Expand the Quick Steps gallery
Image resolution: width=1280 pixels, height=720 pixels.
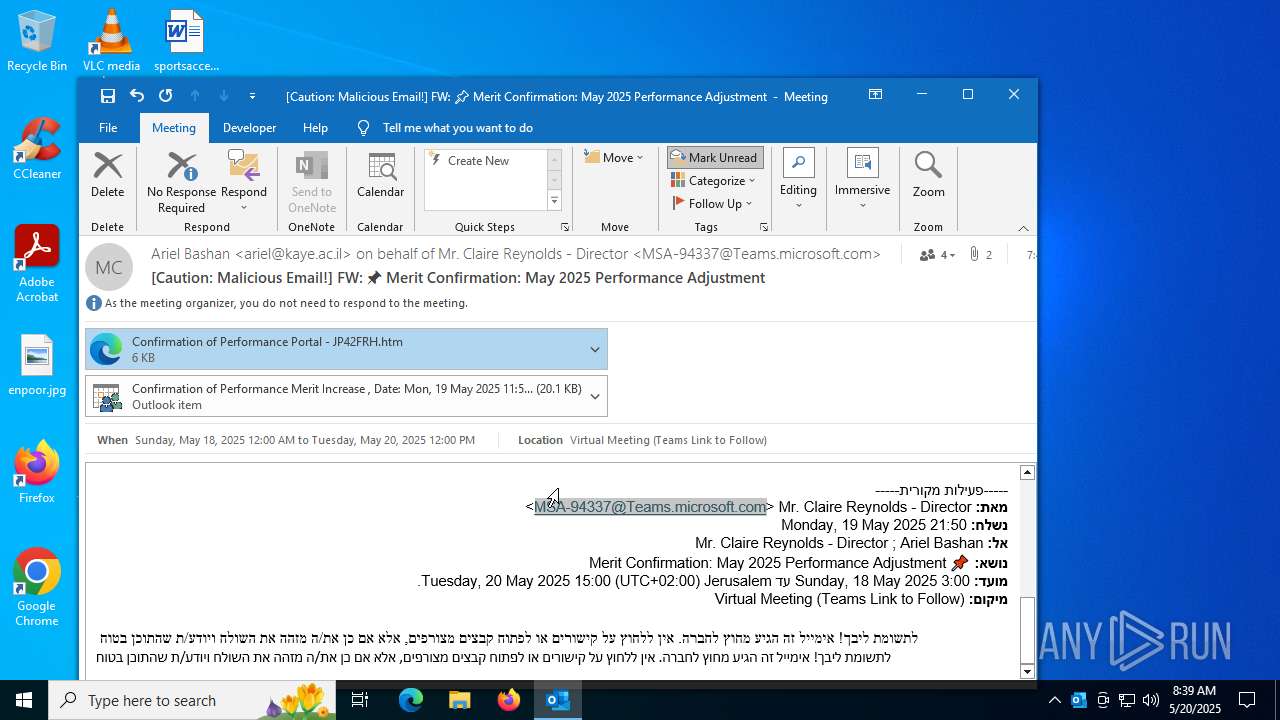tap(554, 201)
